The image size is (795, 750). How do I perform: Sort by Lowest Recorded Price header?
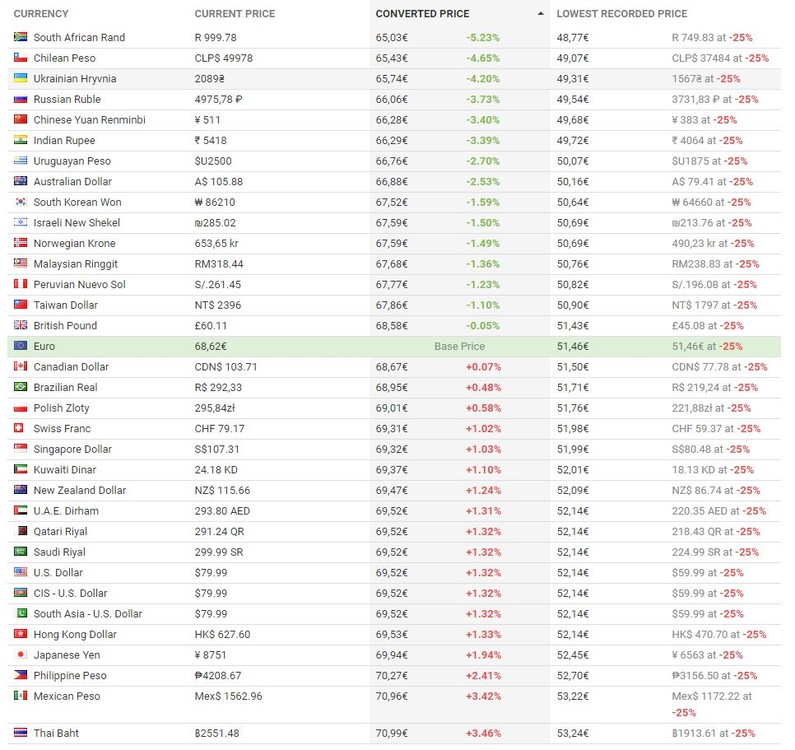point(621,14)
